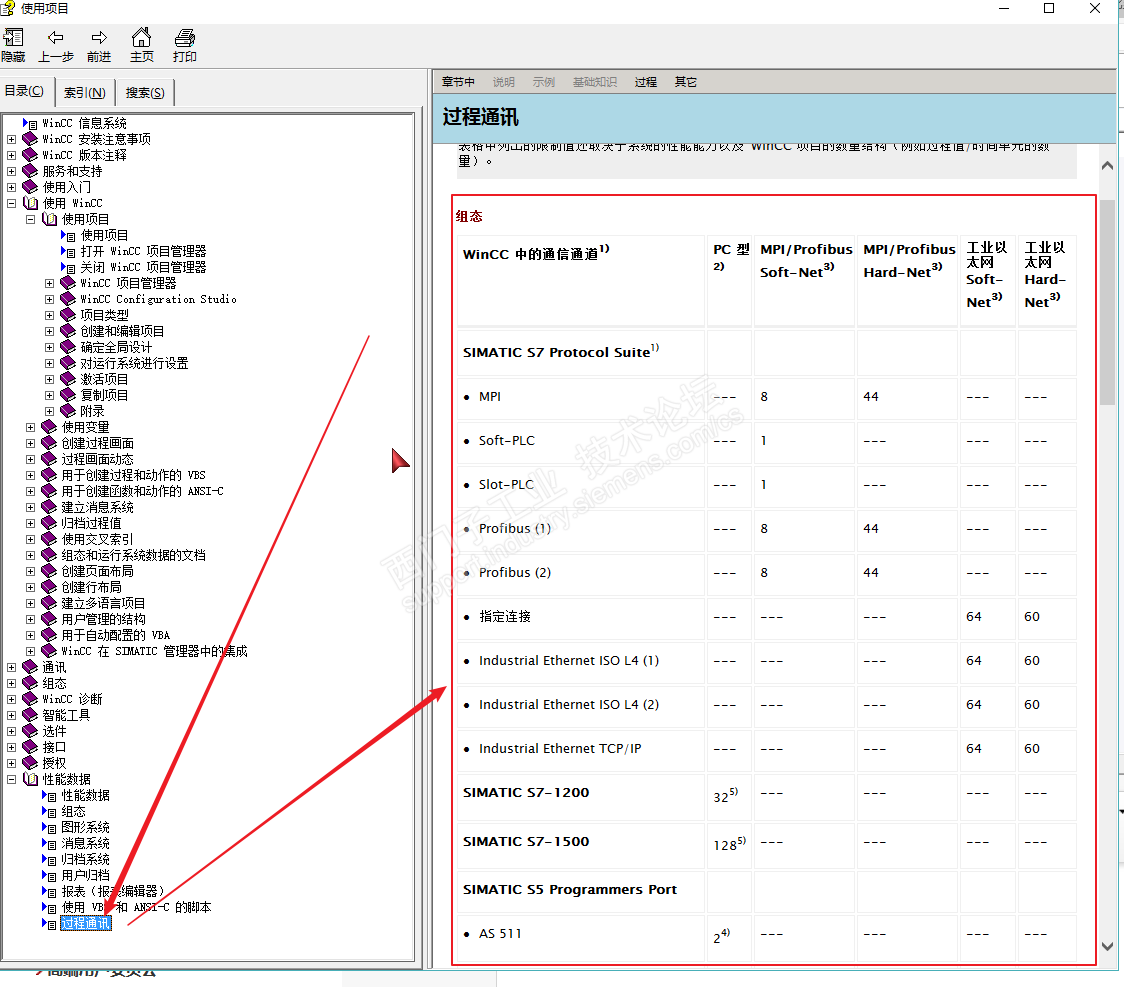Click the book icon beside WinCC 诊断
This screenshot has width=1124, height=987.
pos(30,699)
